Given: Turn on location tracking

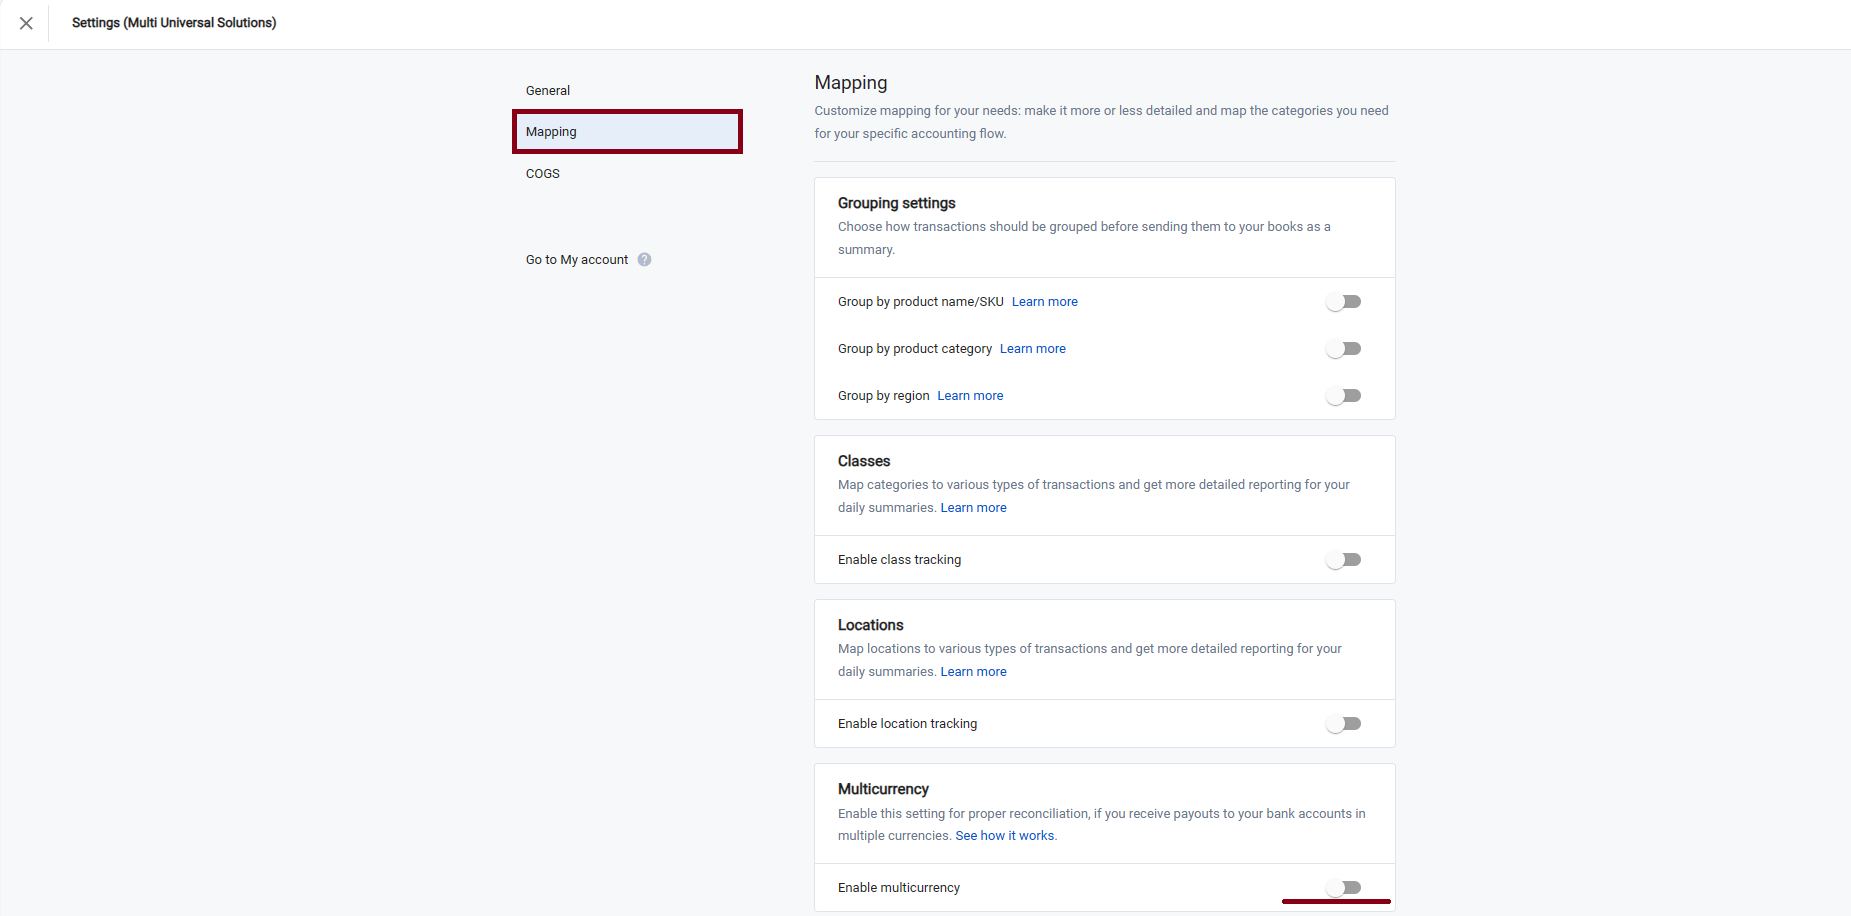Looking at the screenshot, I should pyautogui.click(x=1343, y=723).
